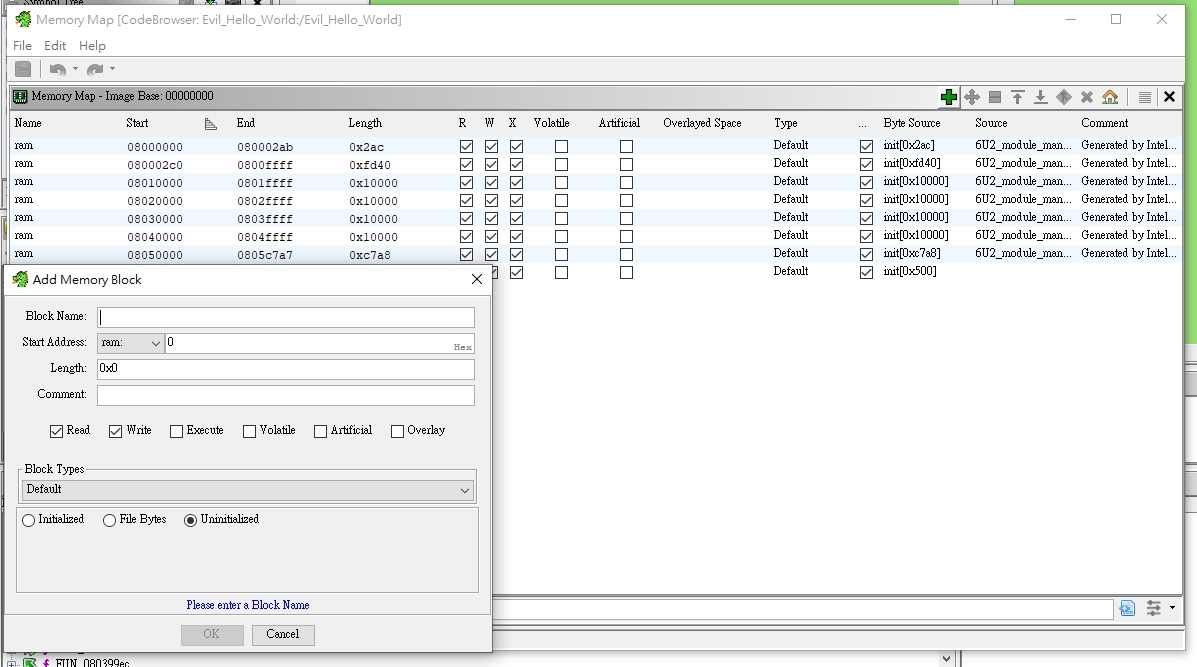
Task: Click the Cancel button
Action: coord(282,634)
